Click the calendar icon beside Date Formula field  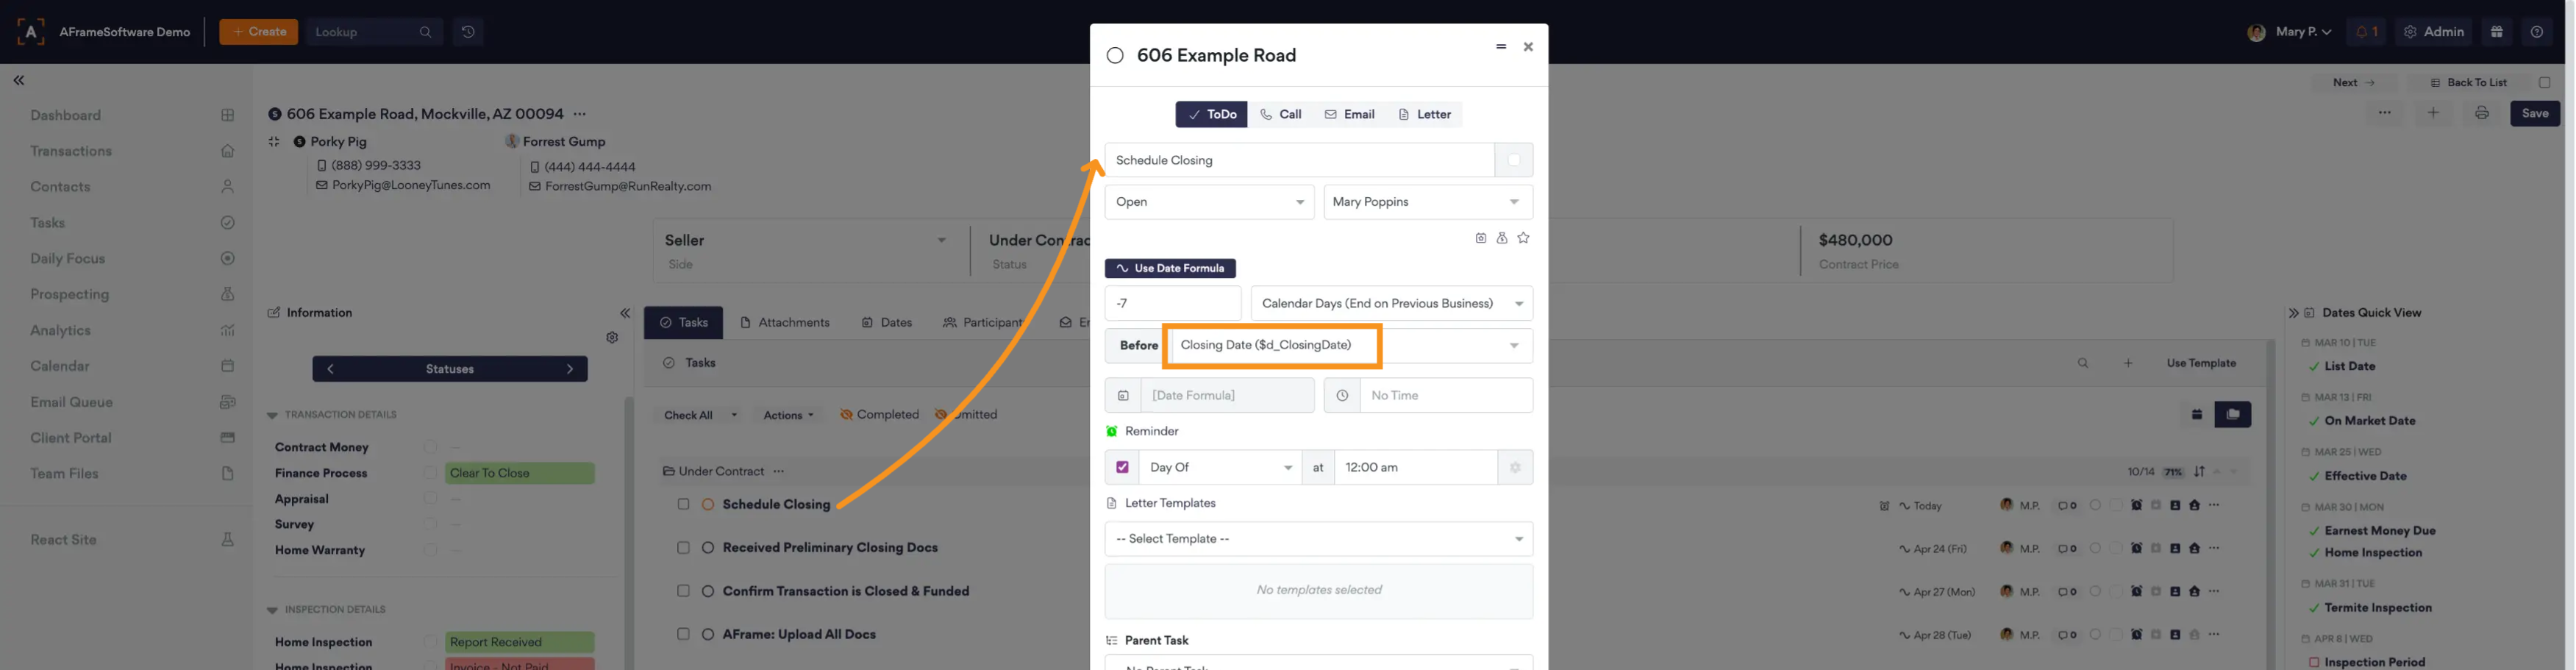(1123, 395)
